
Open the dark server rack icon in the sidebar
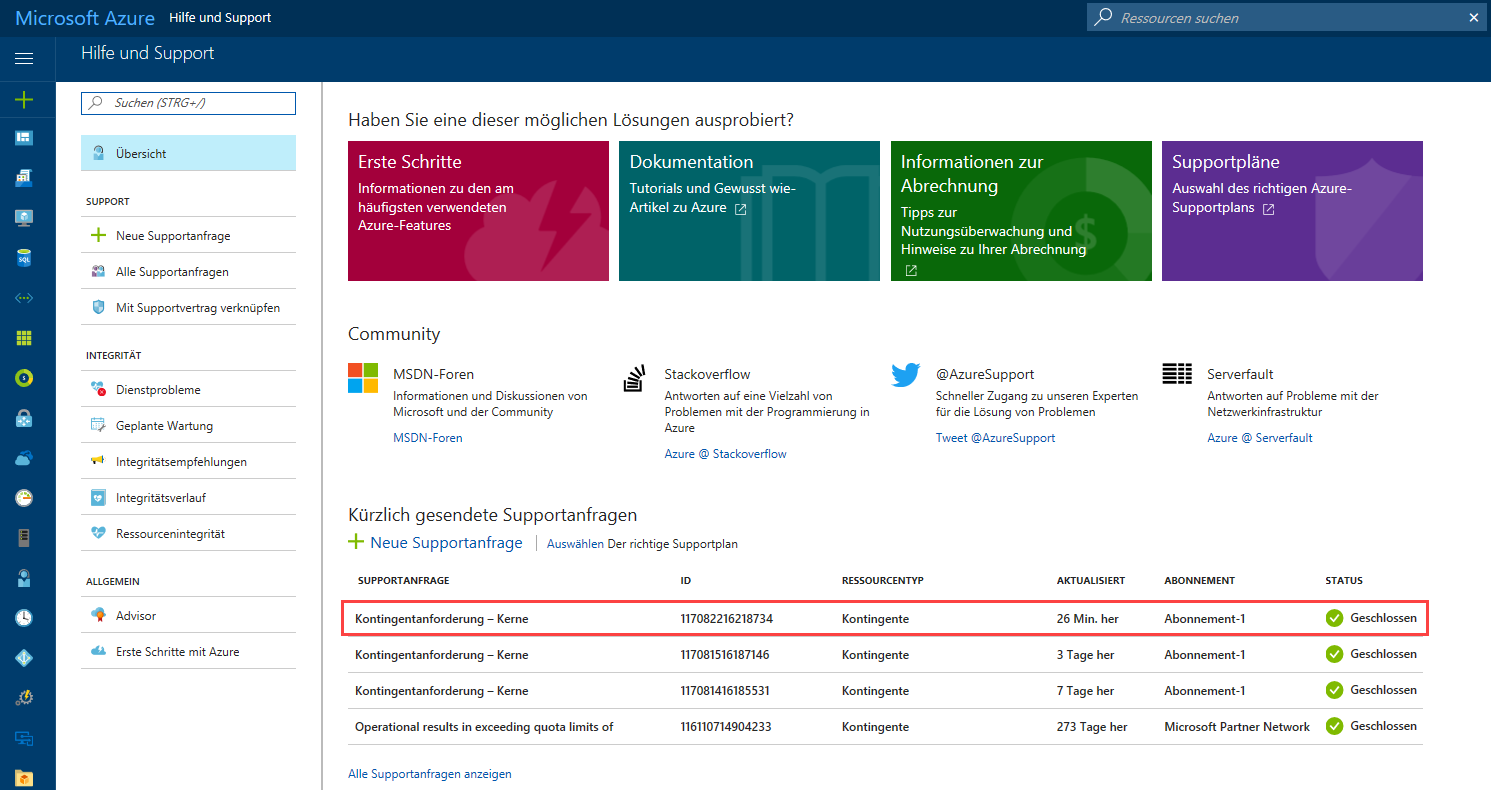tap(24, 538)
